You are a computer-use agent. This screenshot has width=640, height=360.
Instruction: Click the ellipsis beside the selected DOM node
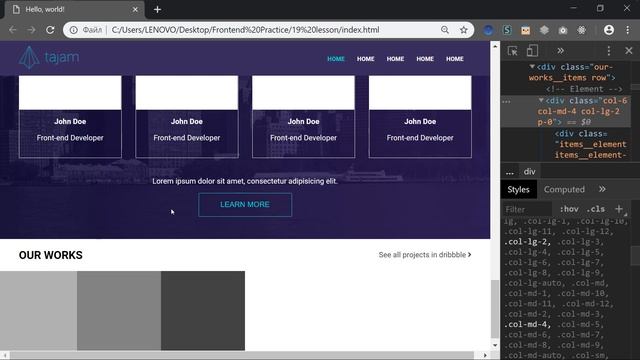(x=507, y=101)
